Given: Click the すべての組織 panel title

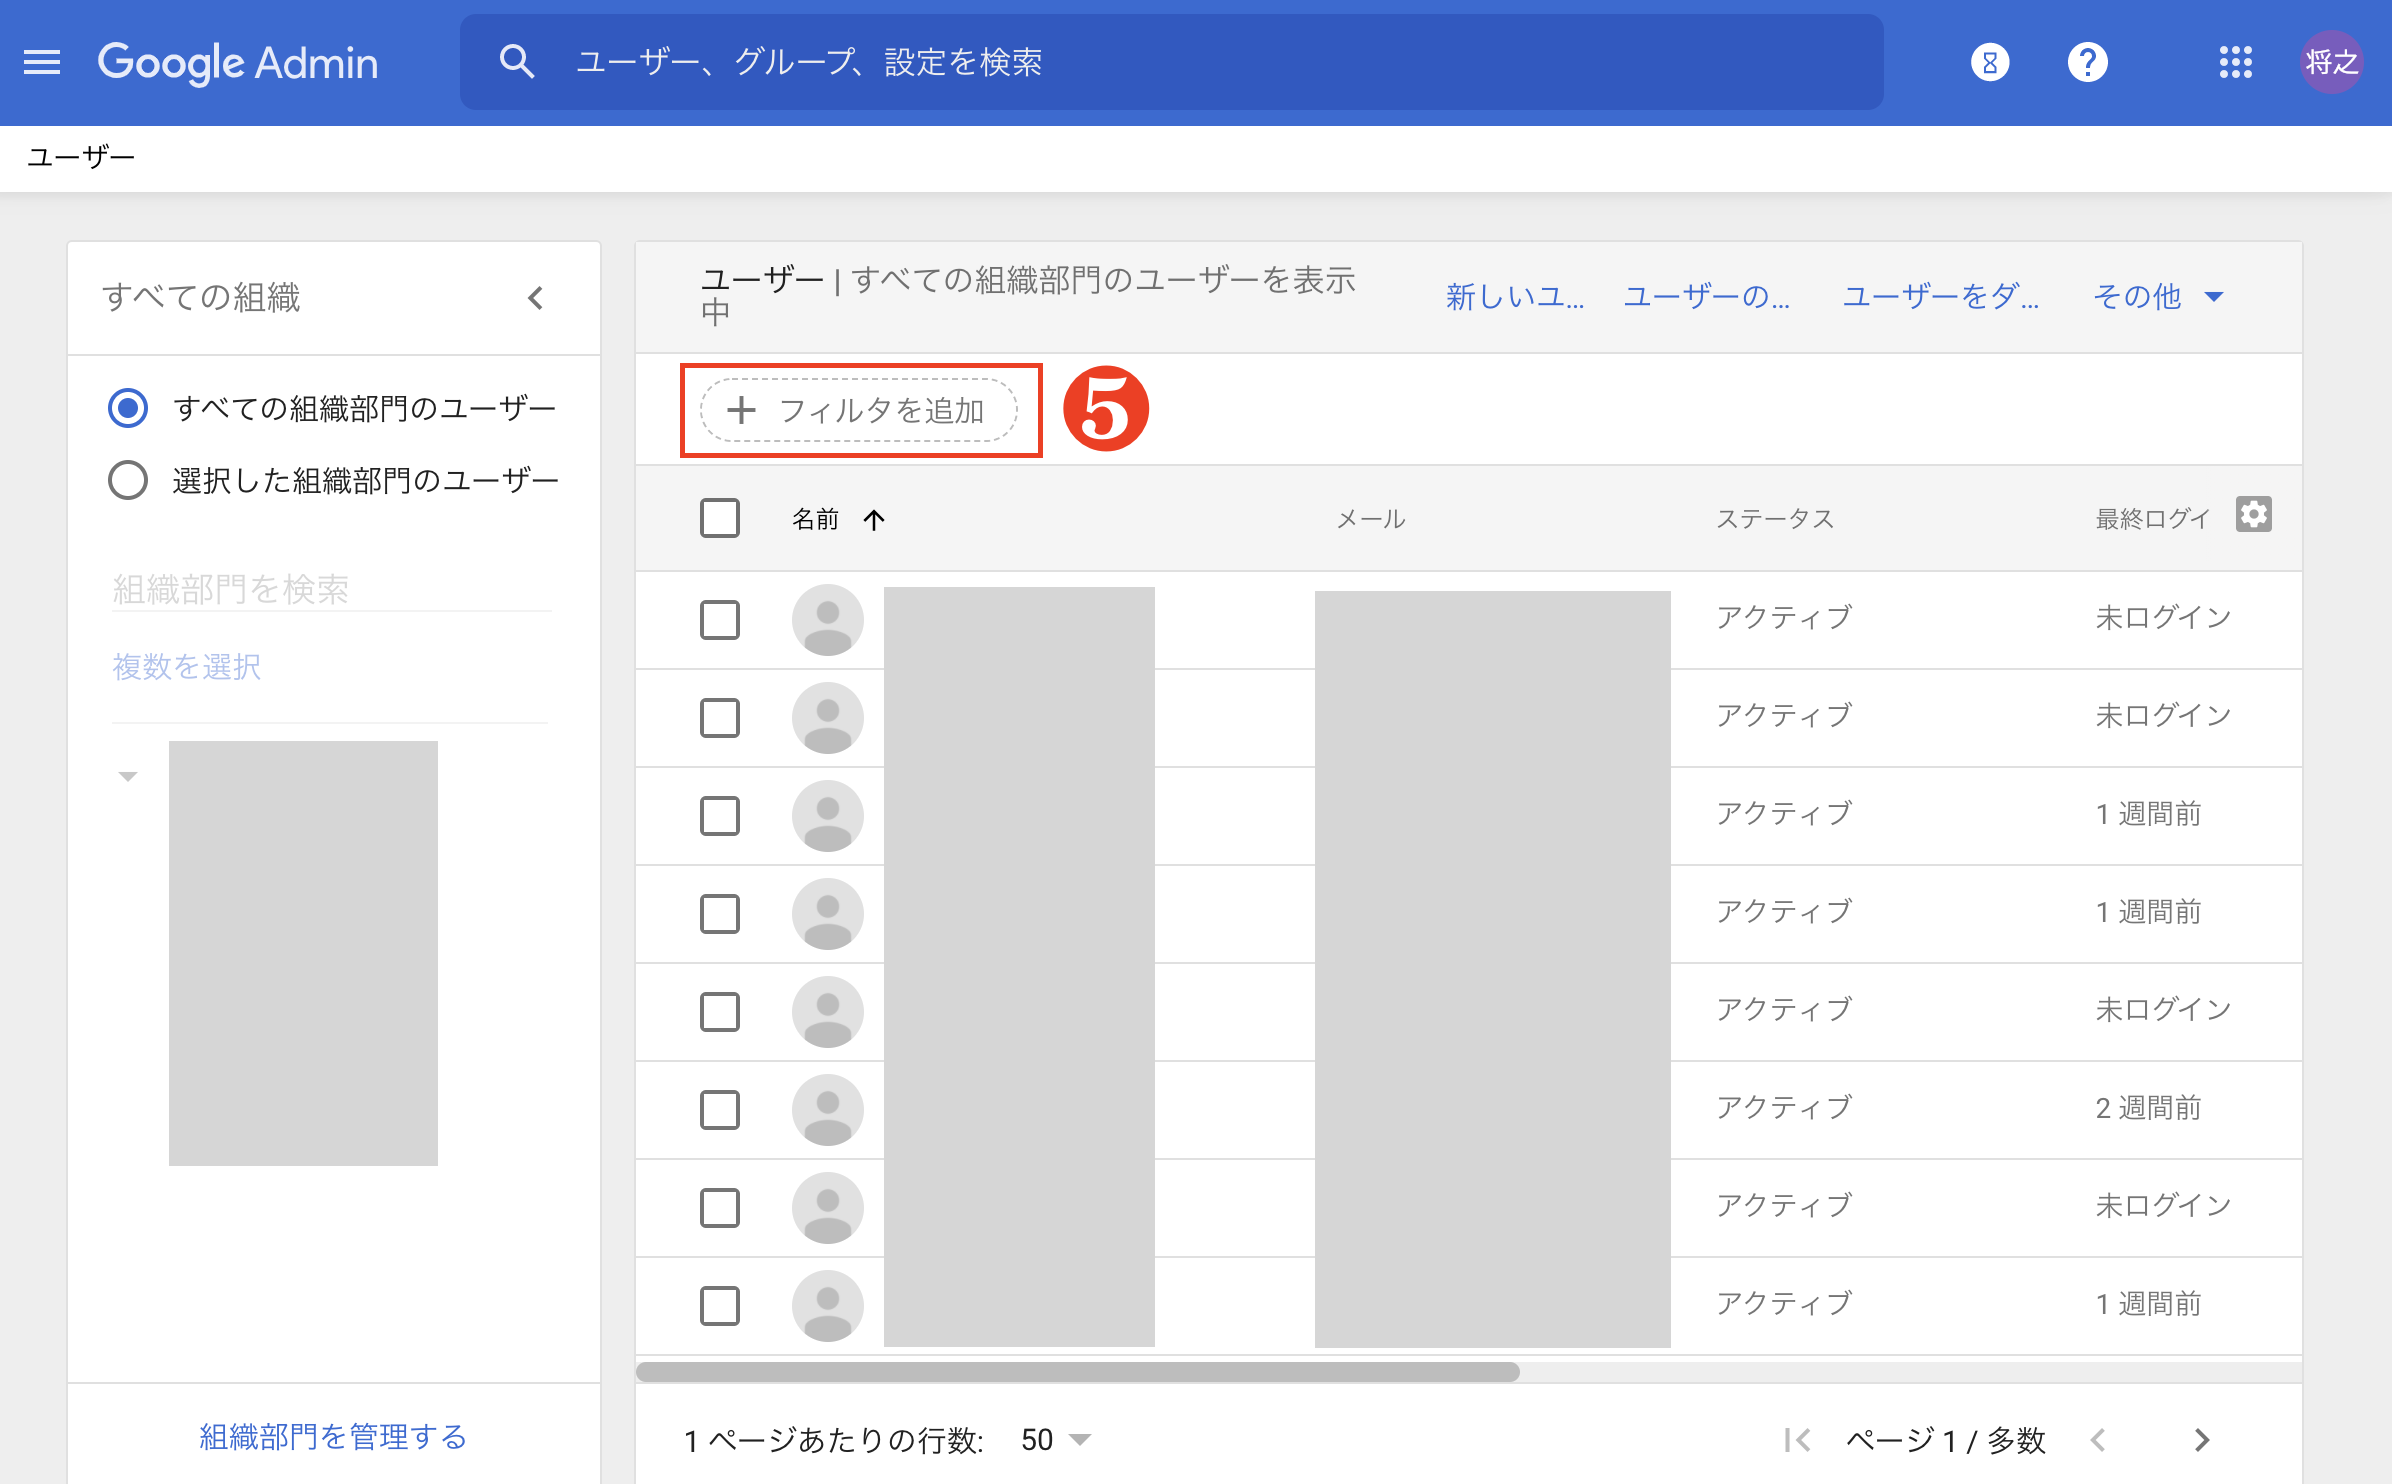Looking at the screenshot, I should click(x=201, y=298).
